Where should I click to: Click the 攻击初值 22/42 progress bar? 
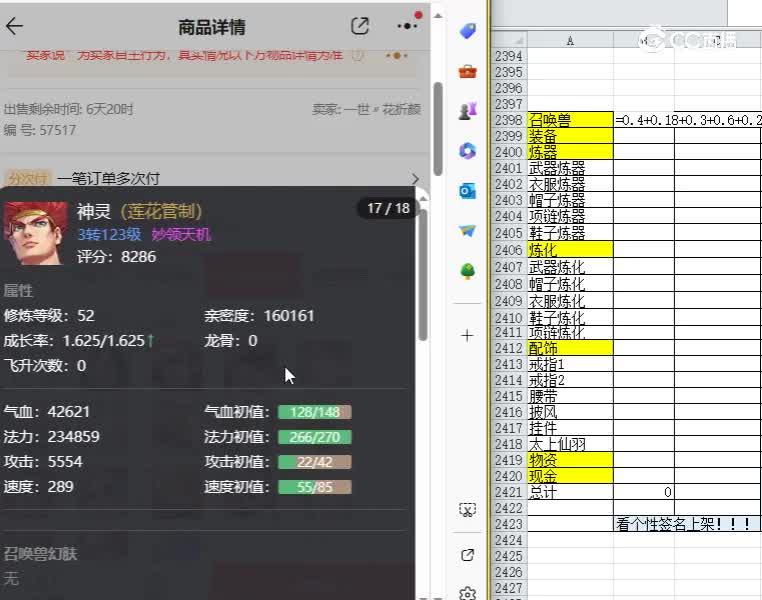coord(314,462)
